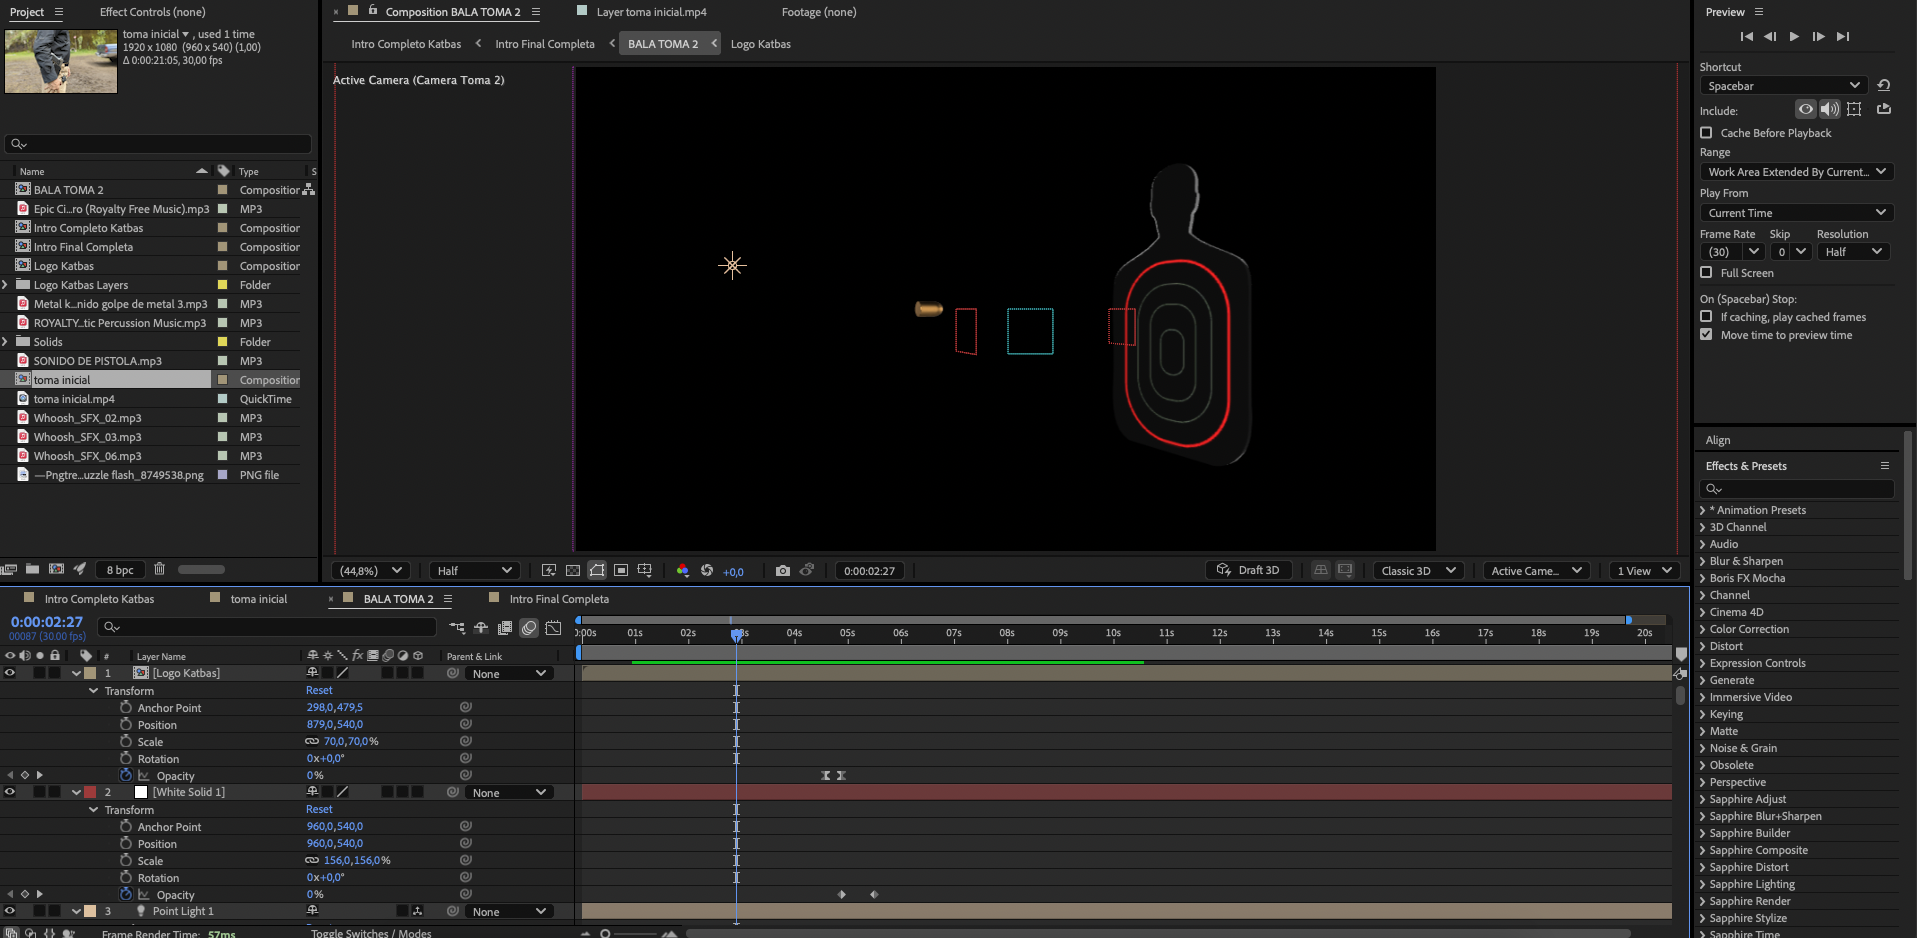Click the new folder icon in Project panel
The height and width of the screenshot is (938, 1917).
point(33,569)
